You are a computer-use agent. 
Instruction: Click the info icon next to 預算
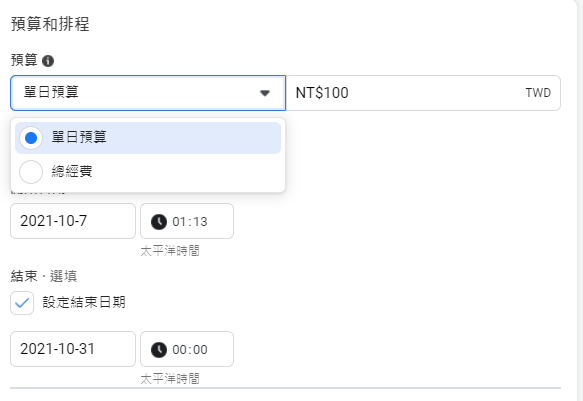click(x=48, y=61)
